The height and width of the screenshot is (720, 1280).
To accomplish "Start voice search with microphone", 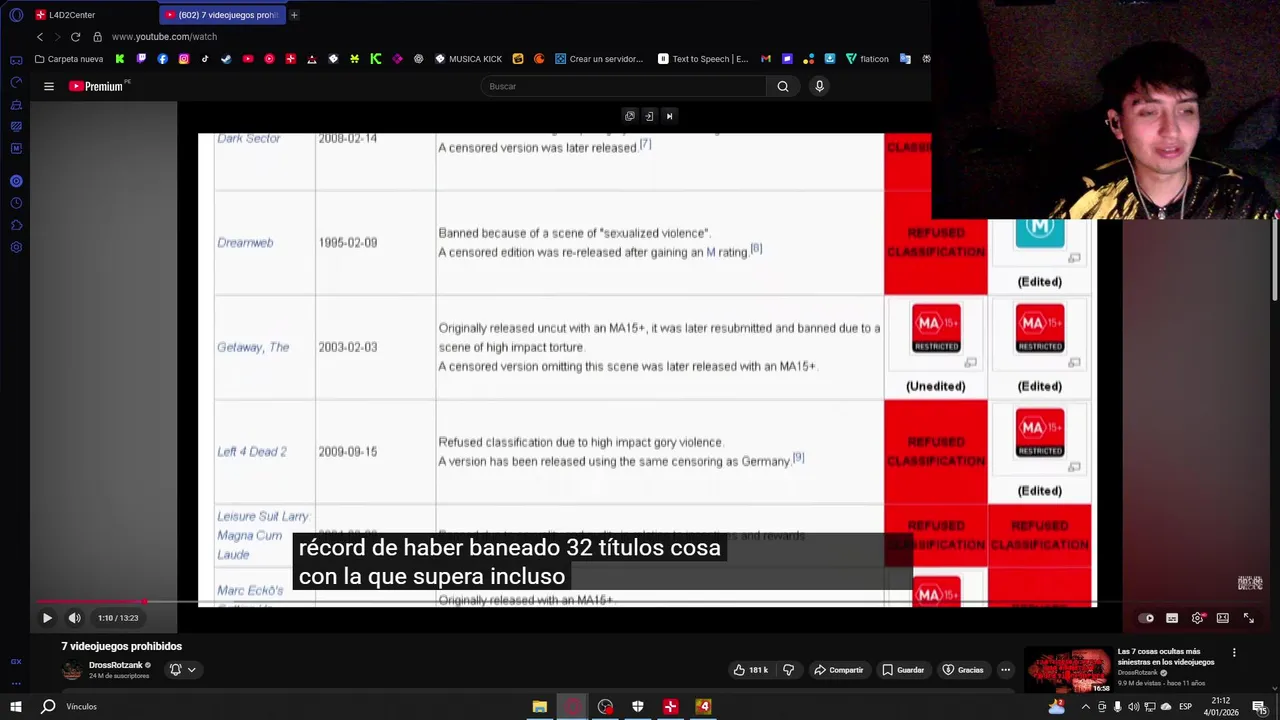I will click(819, 86).
